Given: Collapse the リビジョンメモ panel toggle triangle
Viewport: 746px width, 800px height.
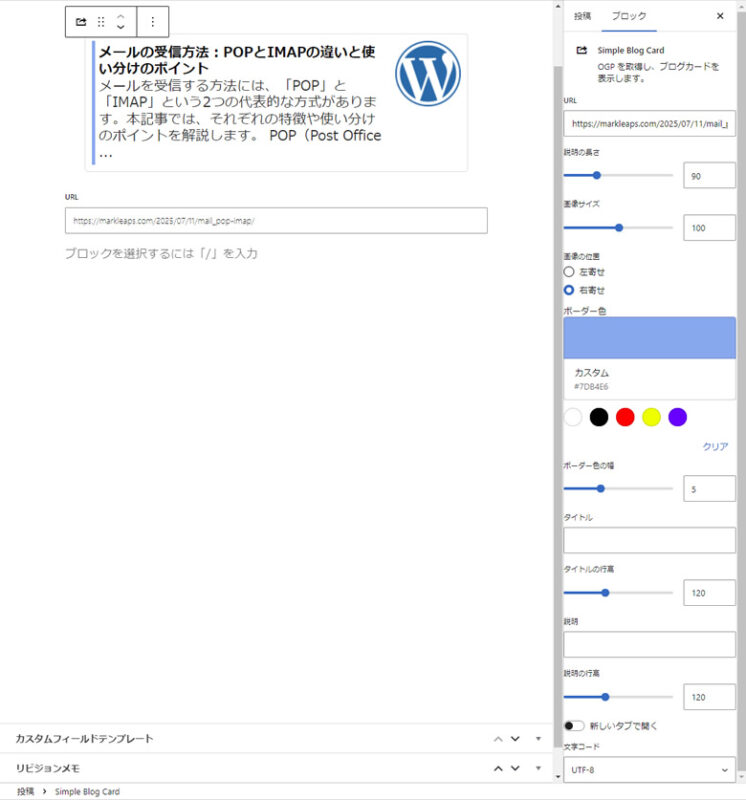Looking at the screenshot, I should pyautogui.click(x=538, y=768).
